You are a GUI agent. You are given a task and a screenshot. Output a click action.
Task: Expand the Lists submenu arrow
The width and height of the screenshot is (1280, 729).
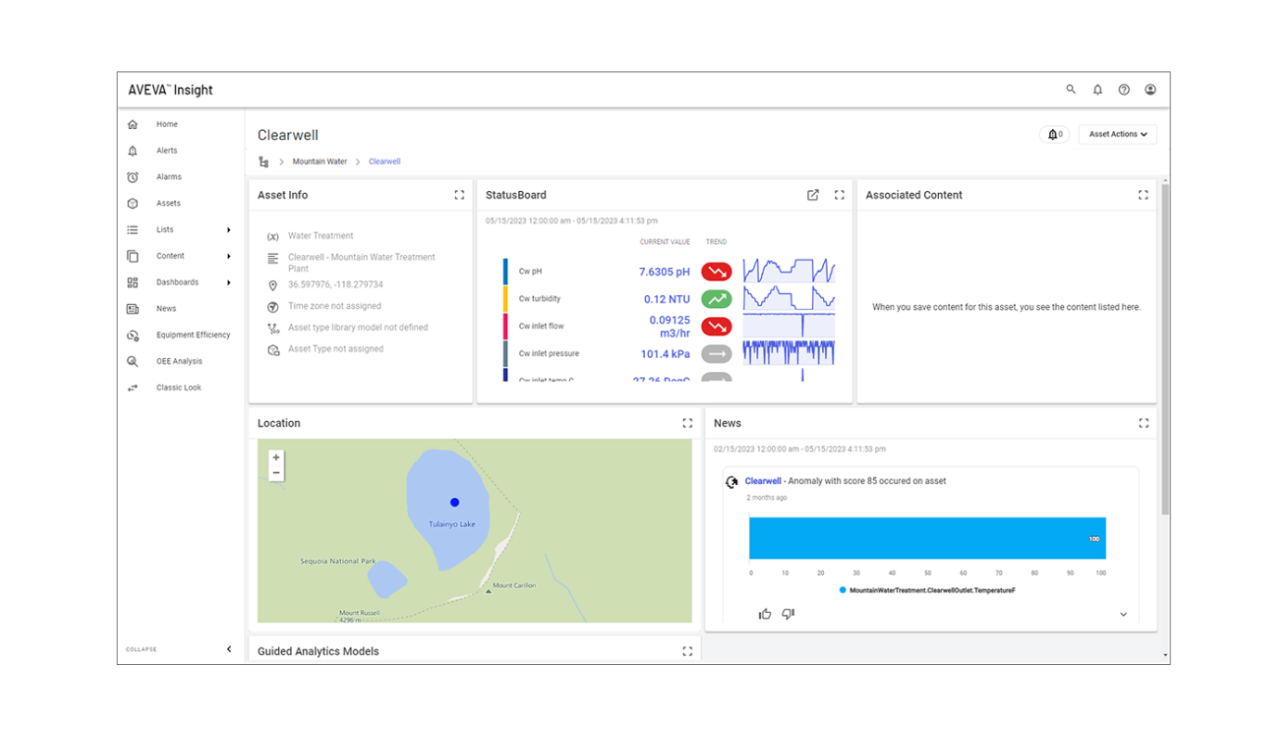pos(228,230)
